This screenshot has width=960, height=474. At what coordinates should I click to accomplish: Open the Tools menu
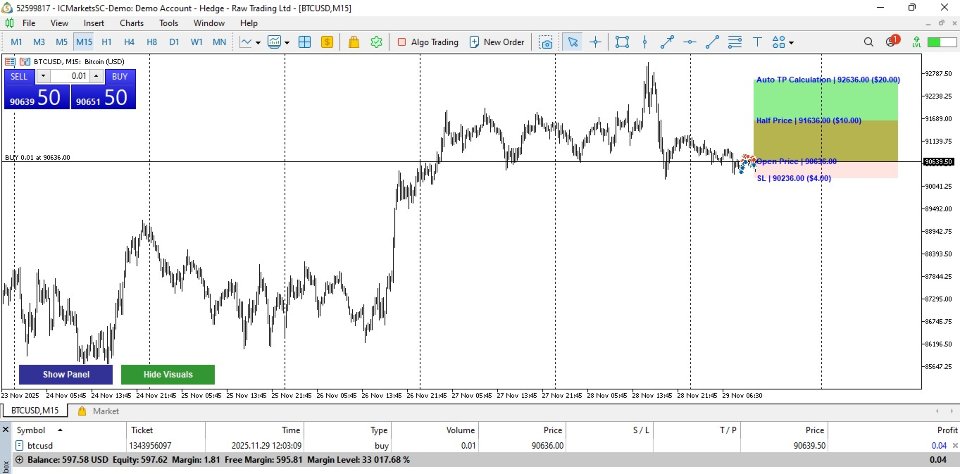point(169,23)
